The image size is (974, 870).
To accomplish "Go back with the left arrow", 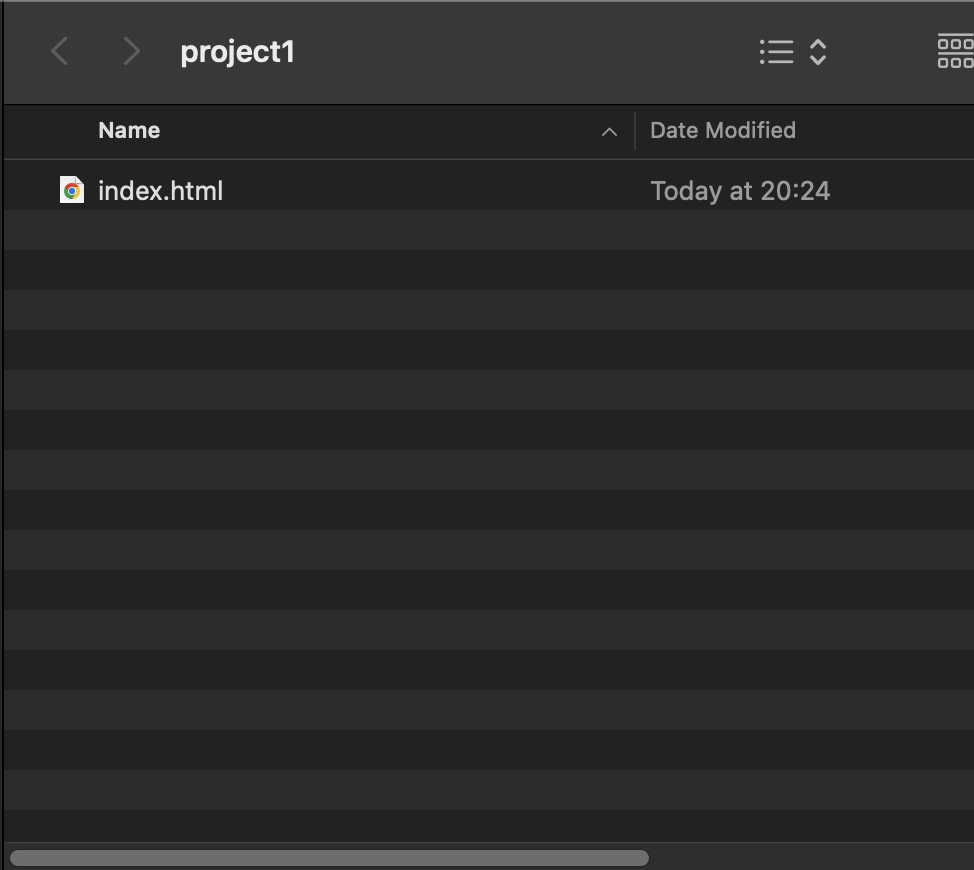I will coord(60,51).
